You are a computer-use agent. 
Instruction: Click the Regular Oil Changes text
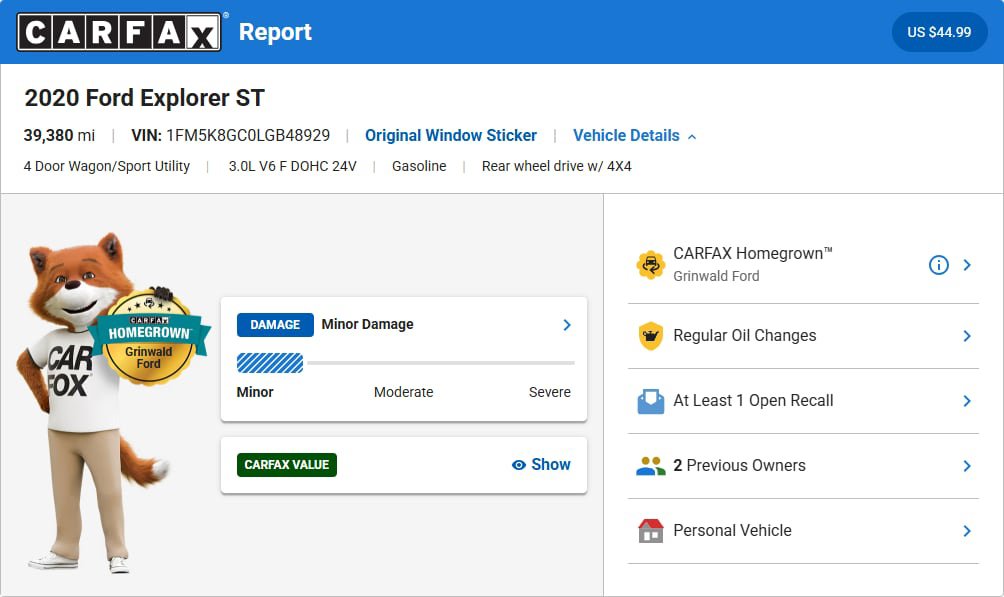[x=745, y=336]
